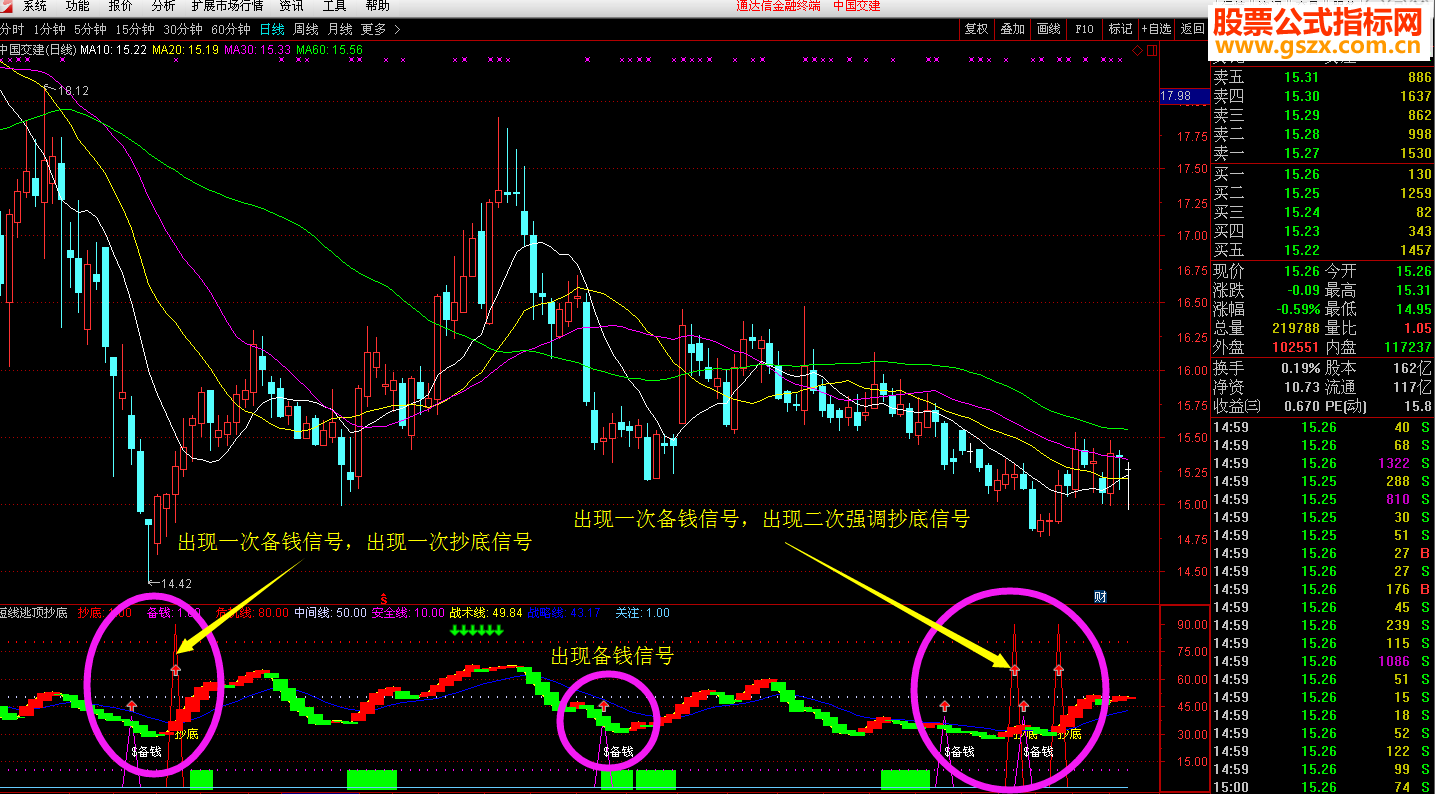Select the 卖一 15.27 order row
The image size is (1435, 794).
click(1322, 154)
